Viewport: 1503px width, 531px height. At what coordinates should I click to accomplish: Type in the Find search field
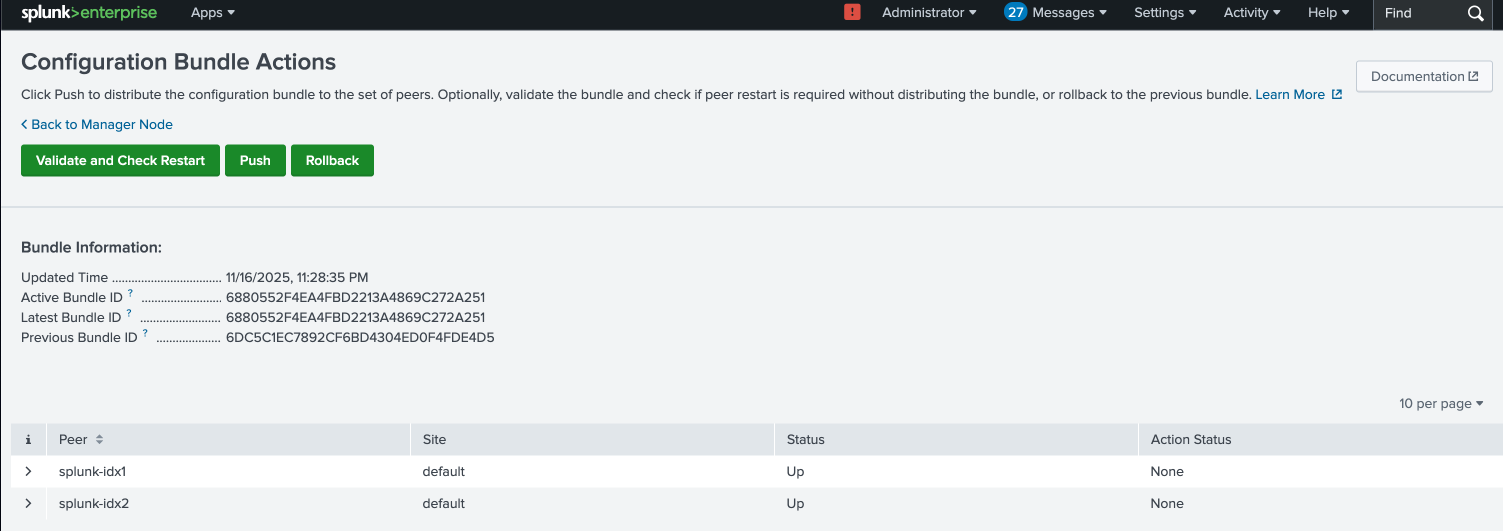pyautogui.click(x=1418, y=13)
